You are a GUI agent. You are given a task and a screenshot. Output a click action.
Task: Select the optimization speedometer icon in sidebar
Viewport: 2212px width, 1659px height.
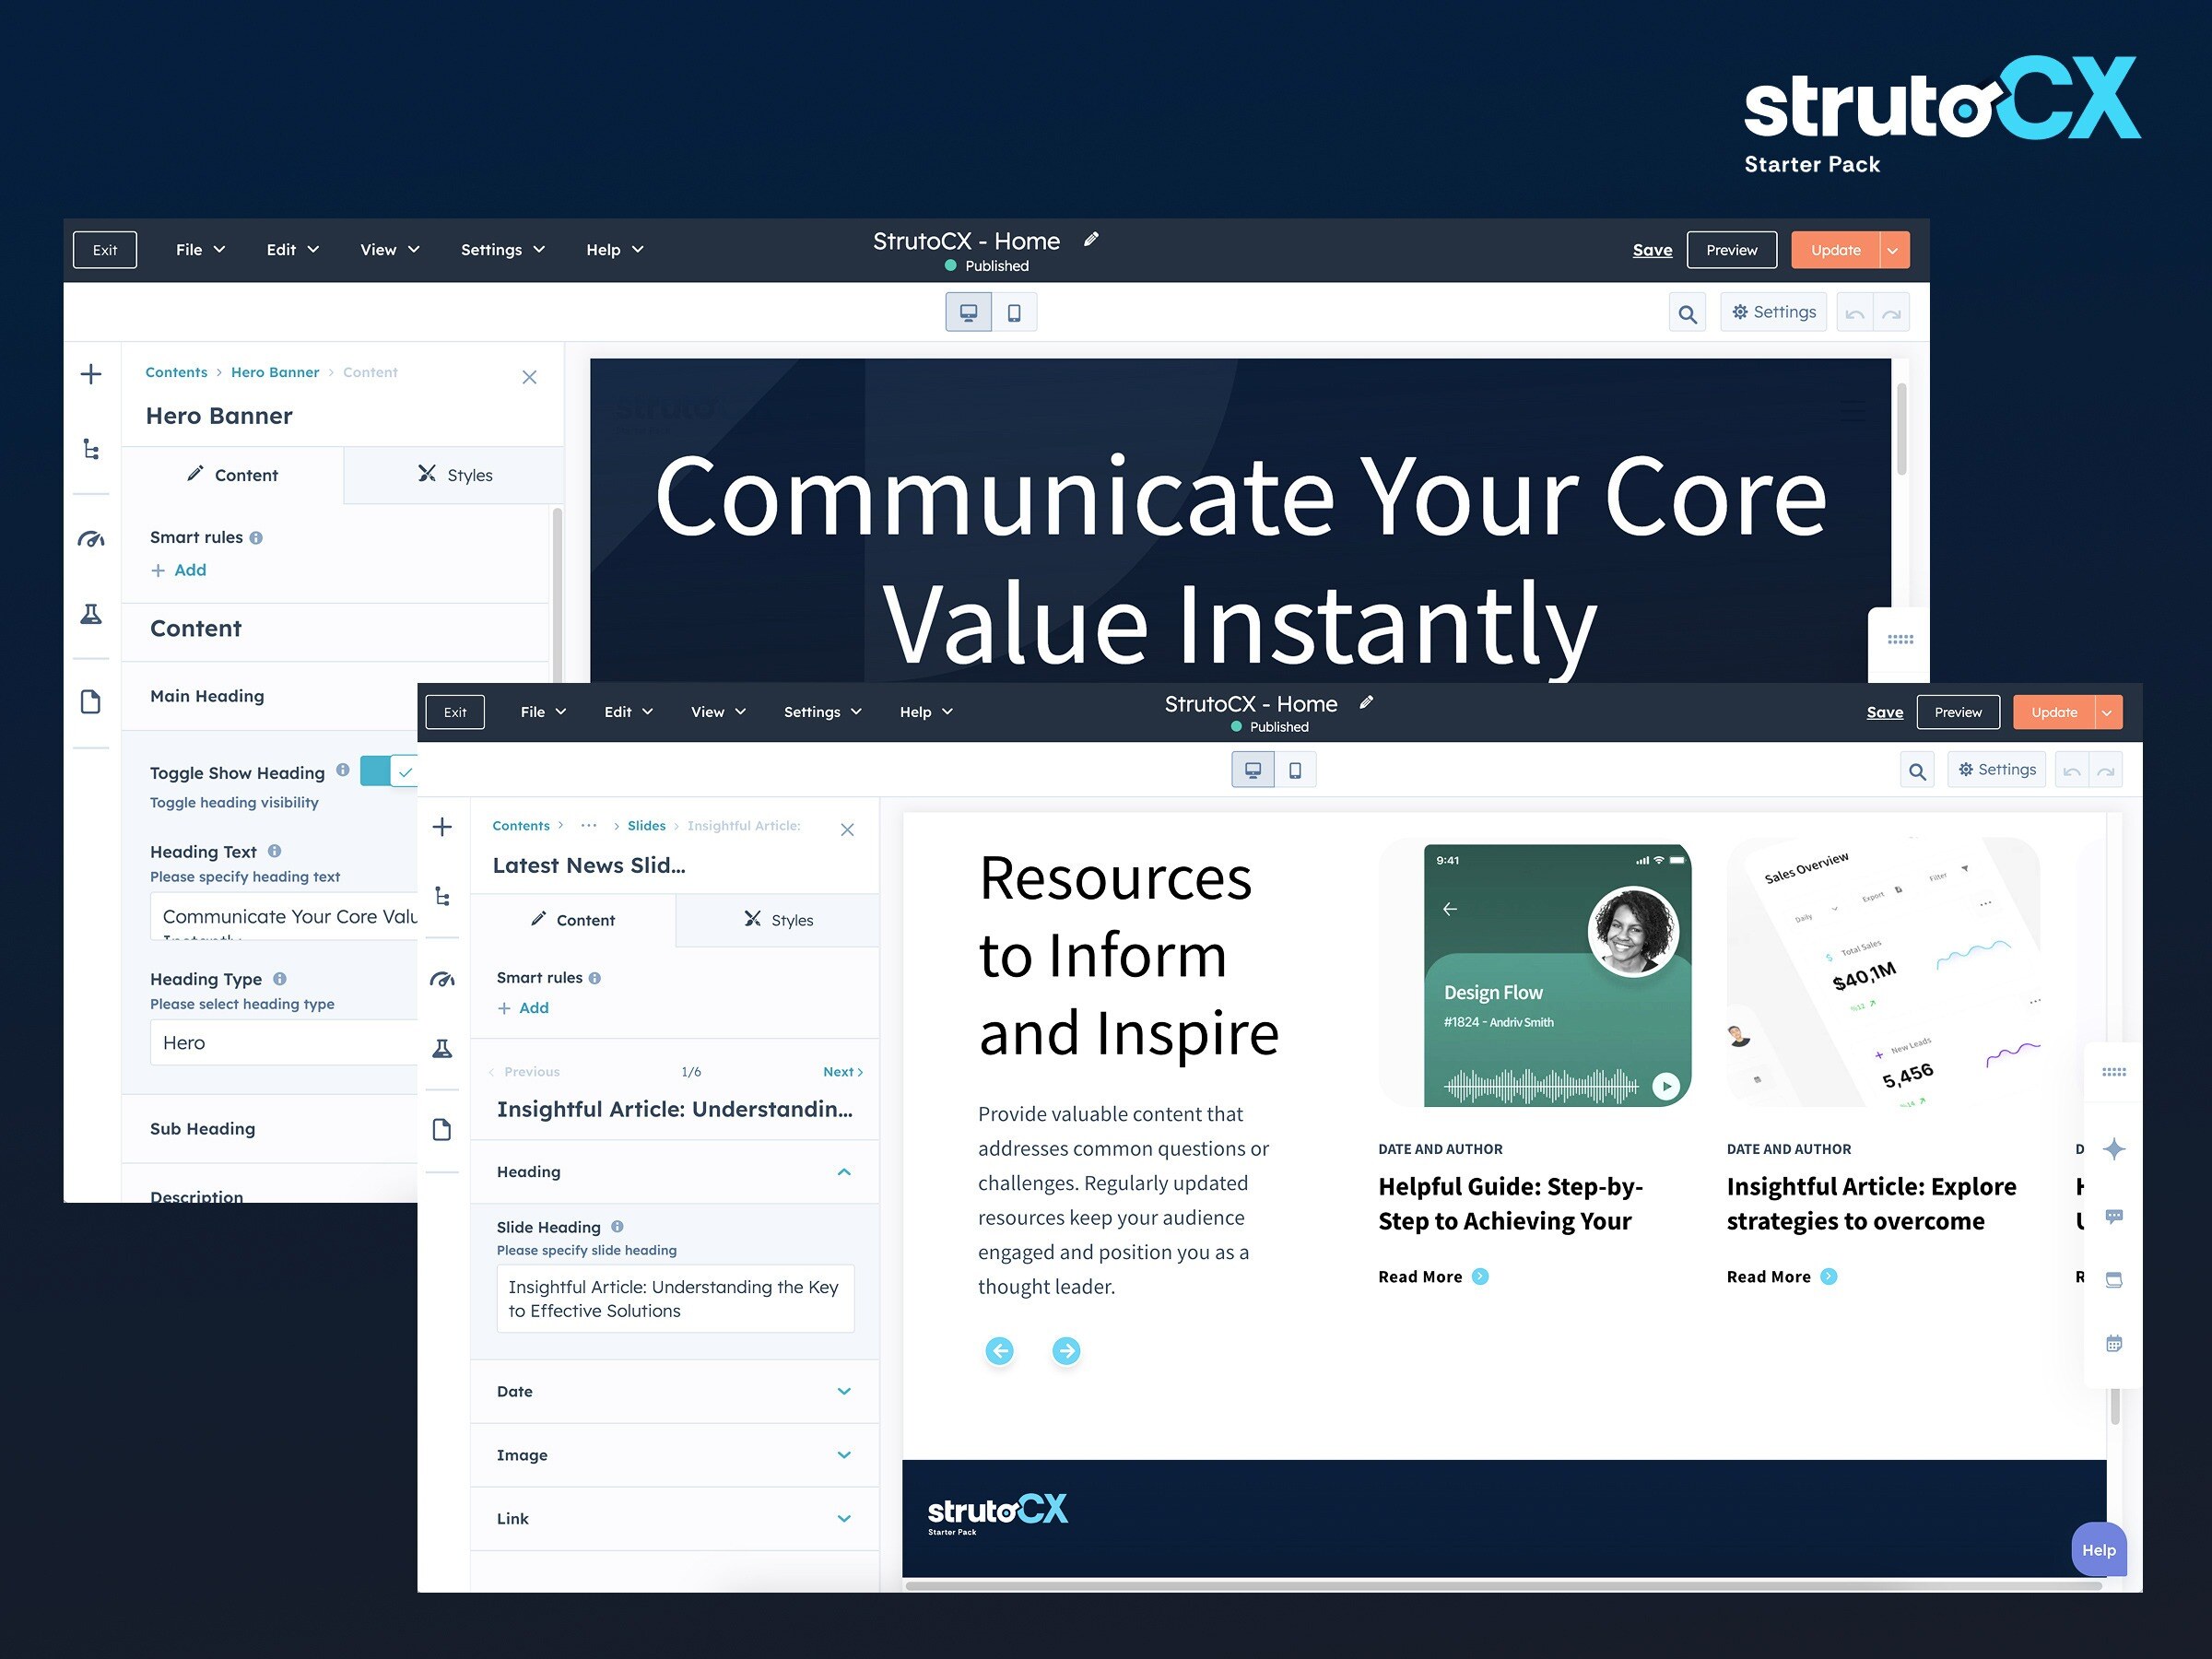coord(442,980)
